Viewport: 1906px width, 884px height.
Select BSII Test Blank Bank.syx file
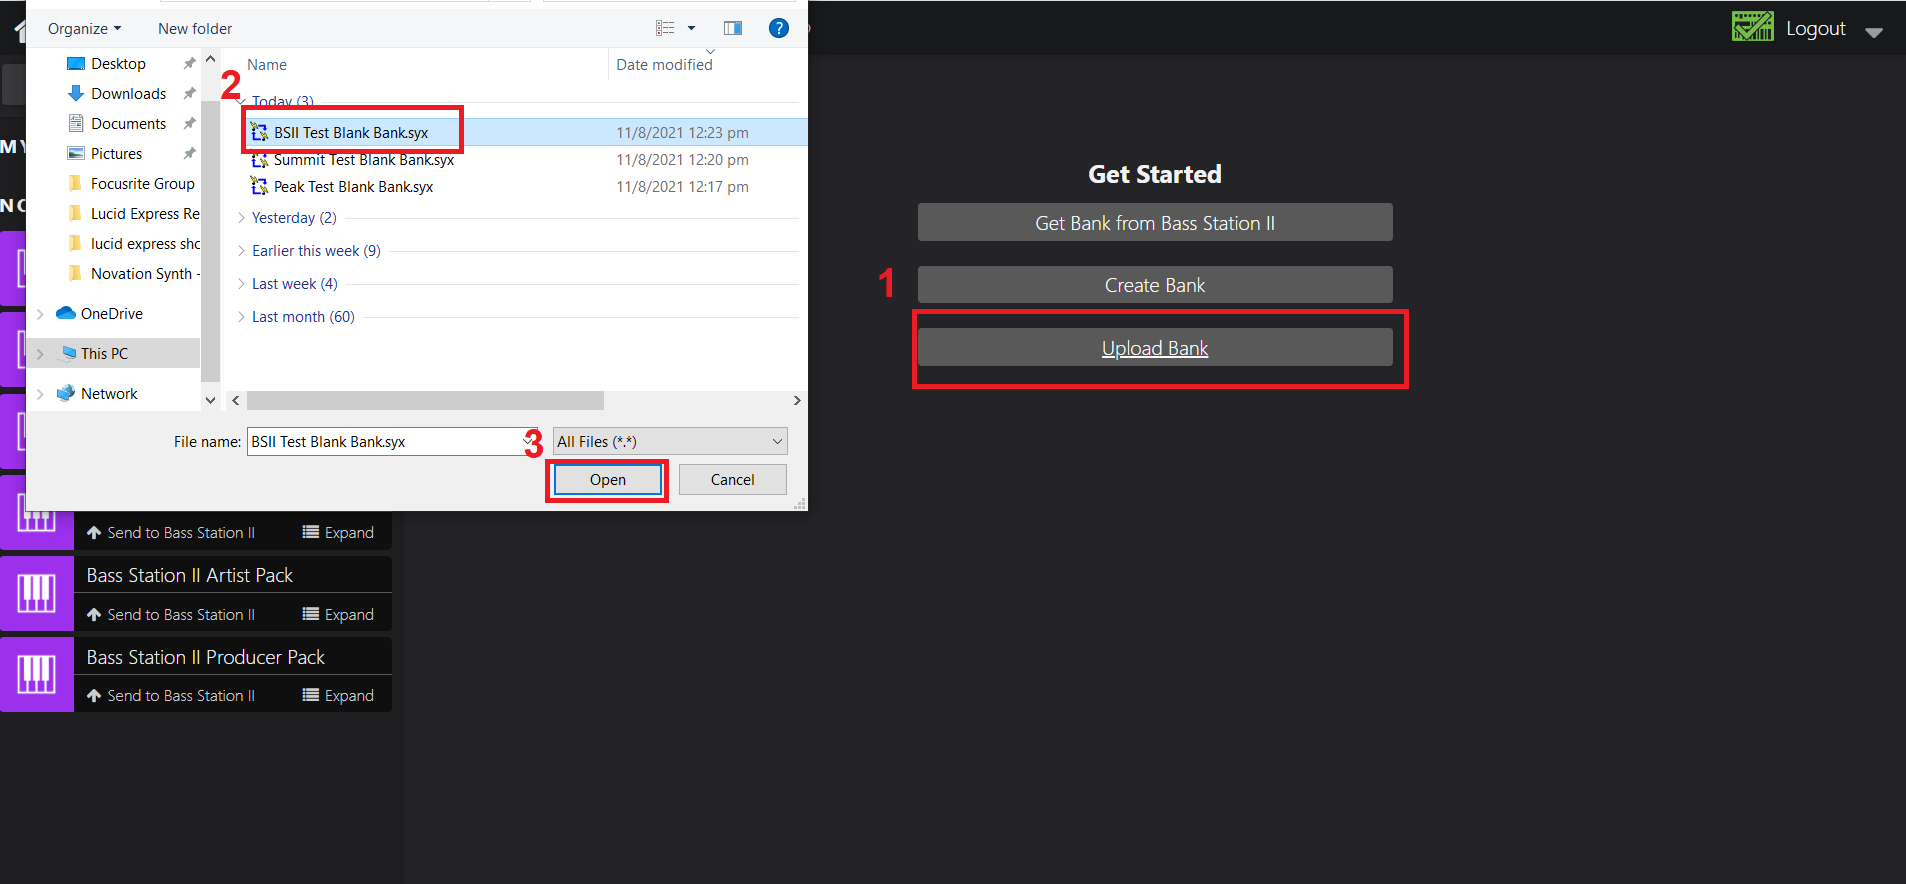351,132
